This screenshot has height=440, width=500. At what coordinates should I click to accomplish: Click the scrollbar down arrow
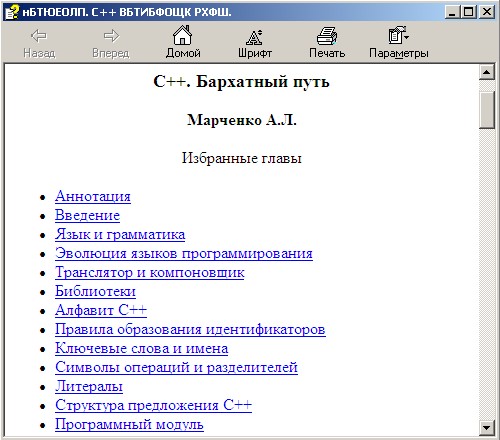[487, 427]
